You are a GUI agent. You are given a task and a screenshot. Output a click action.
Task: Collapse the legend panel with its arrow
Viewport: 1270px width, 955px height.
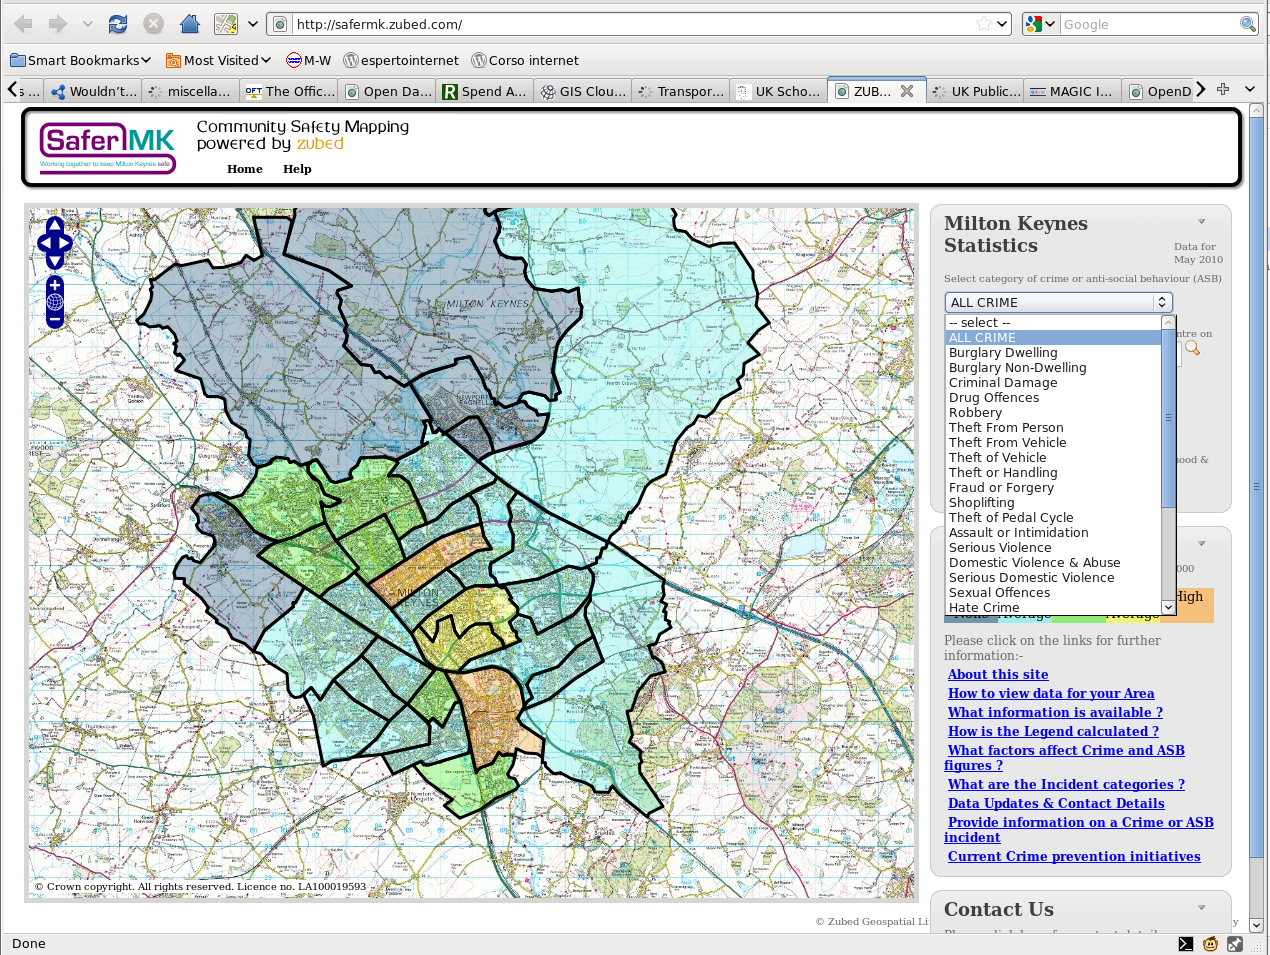point(1201,544)
